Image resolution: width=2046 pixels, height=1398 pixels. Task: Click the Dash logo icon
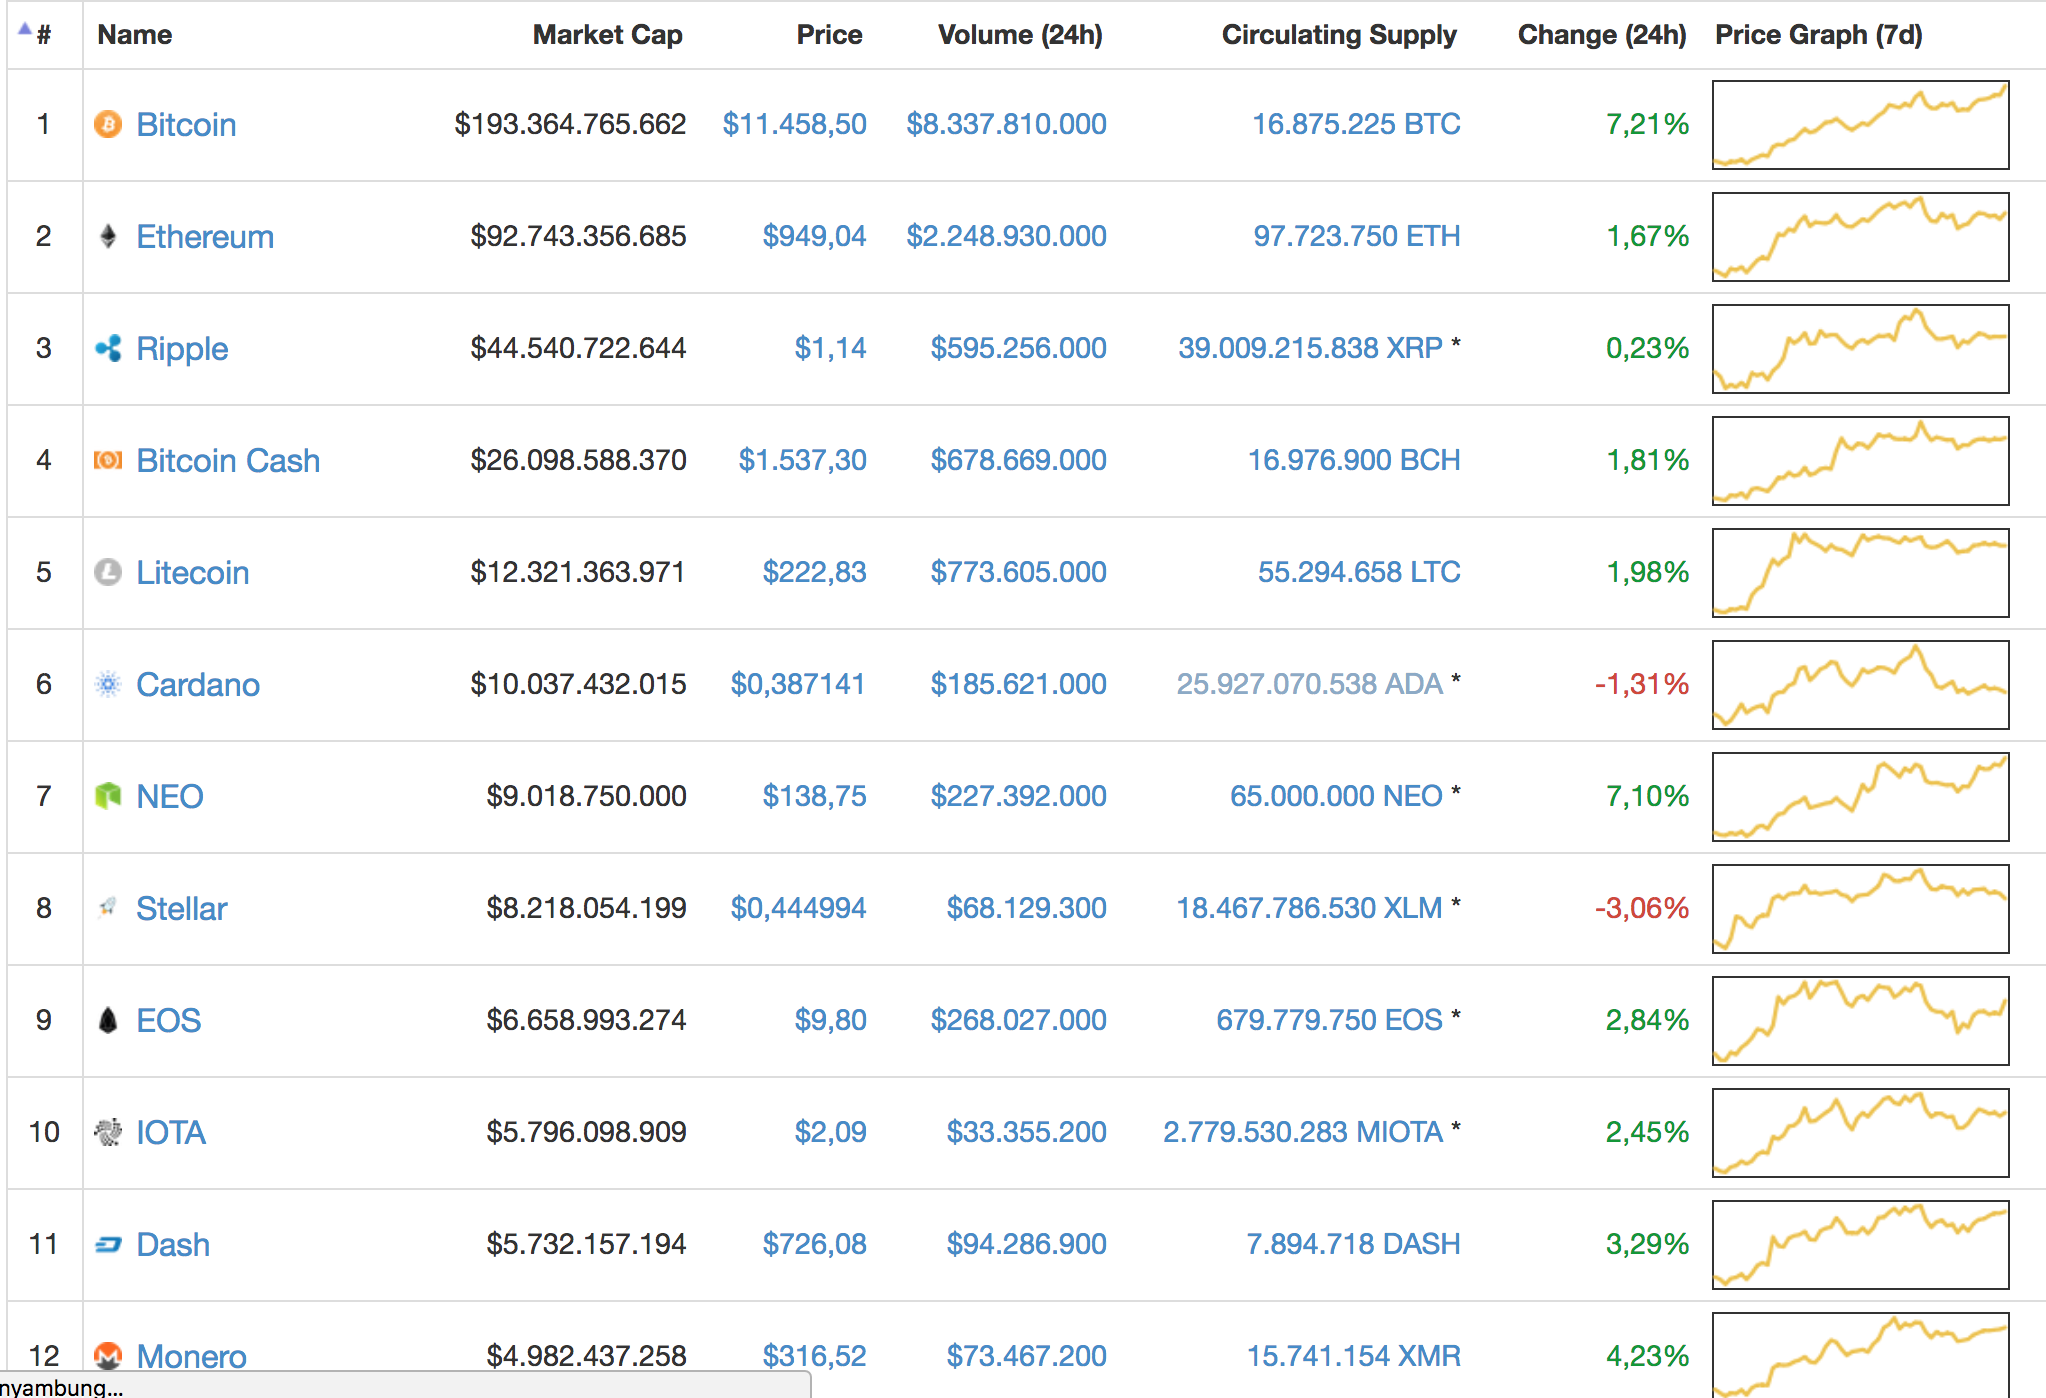[x=108, y=1244]
